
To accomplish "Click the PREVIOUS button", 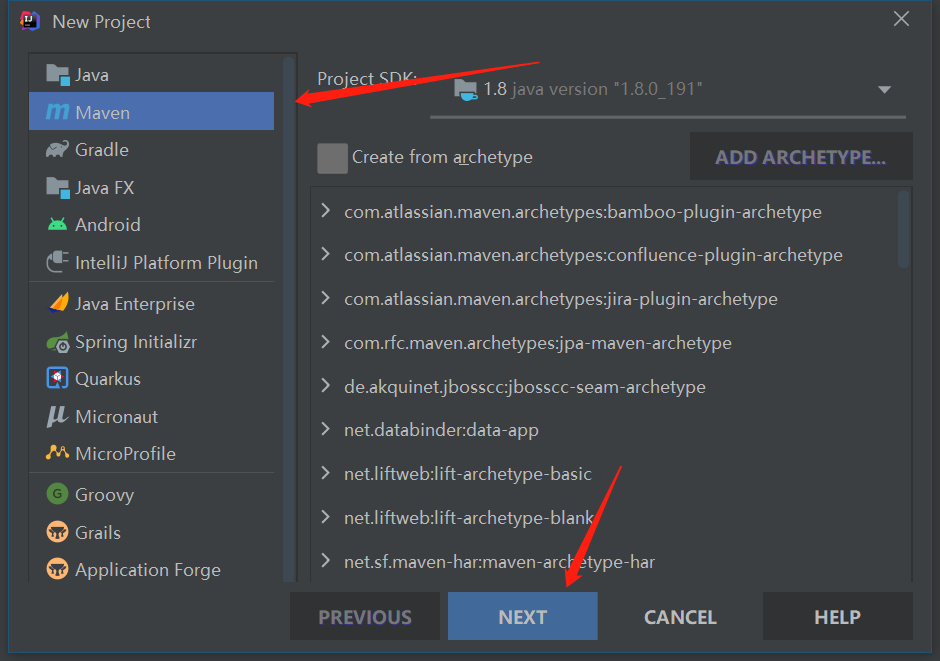I will pos(365,617).
